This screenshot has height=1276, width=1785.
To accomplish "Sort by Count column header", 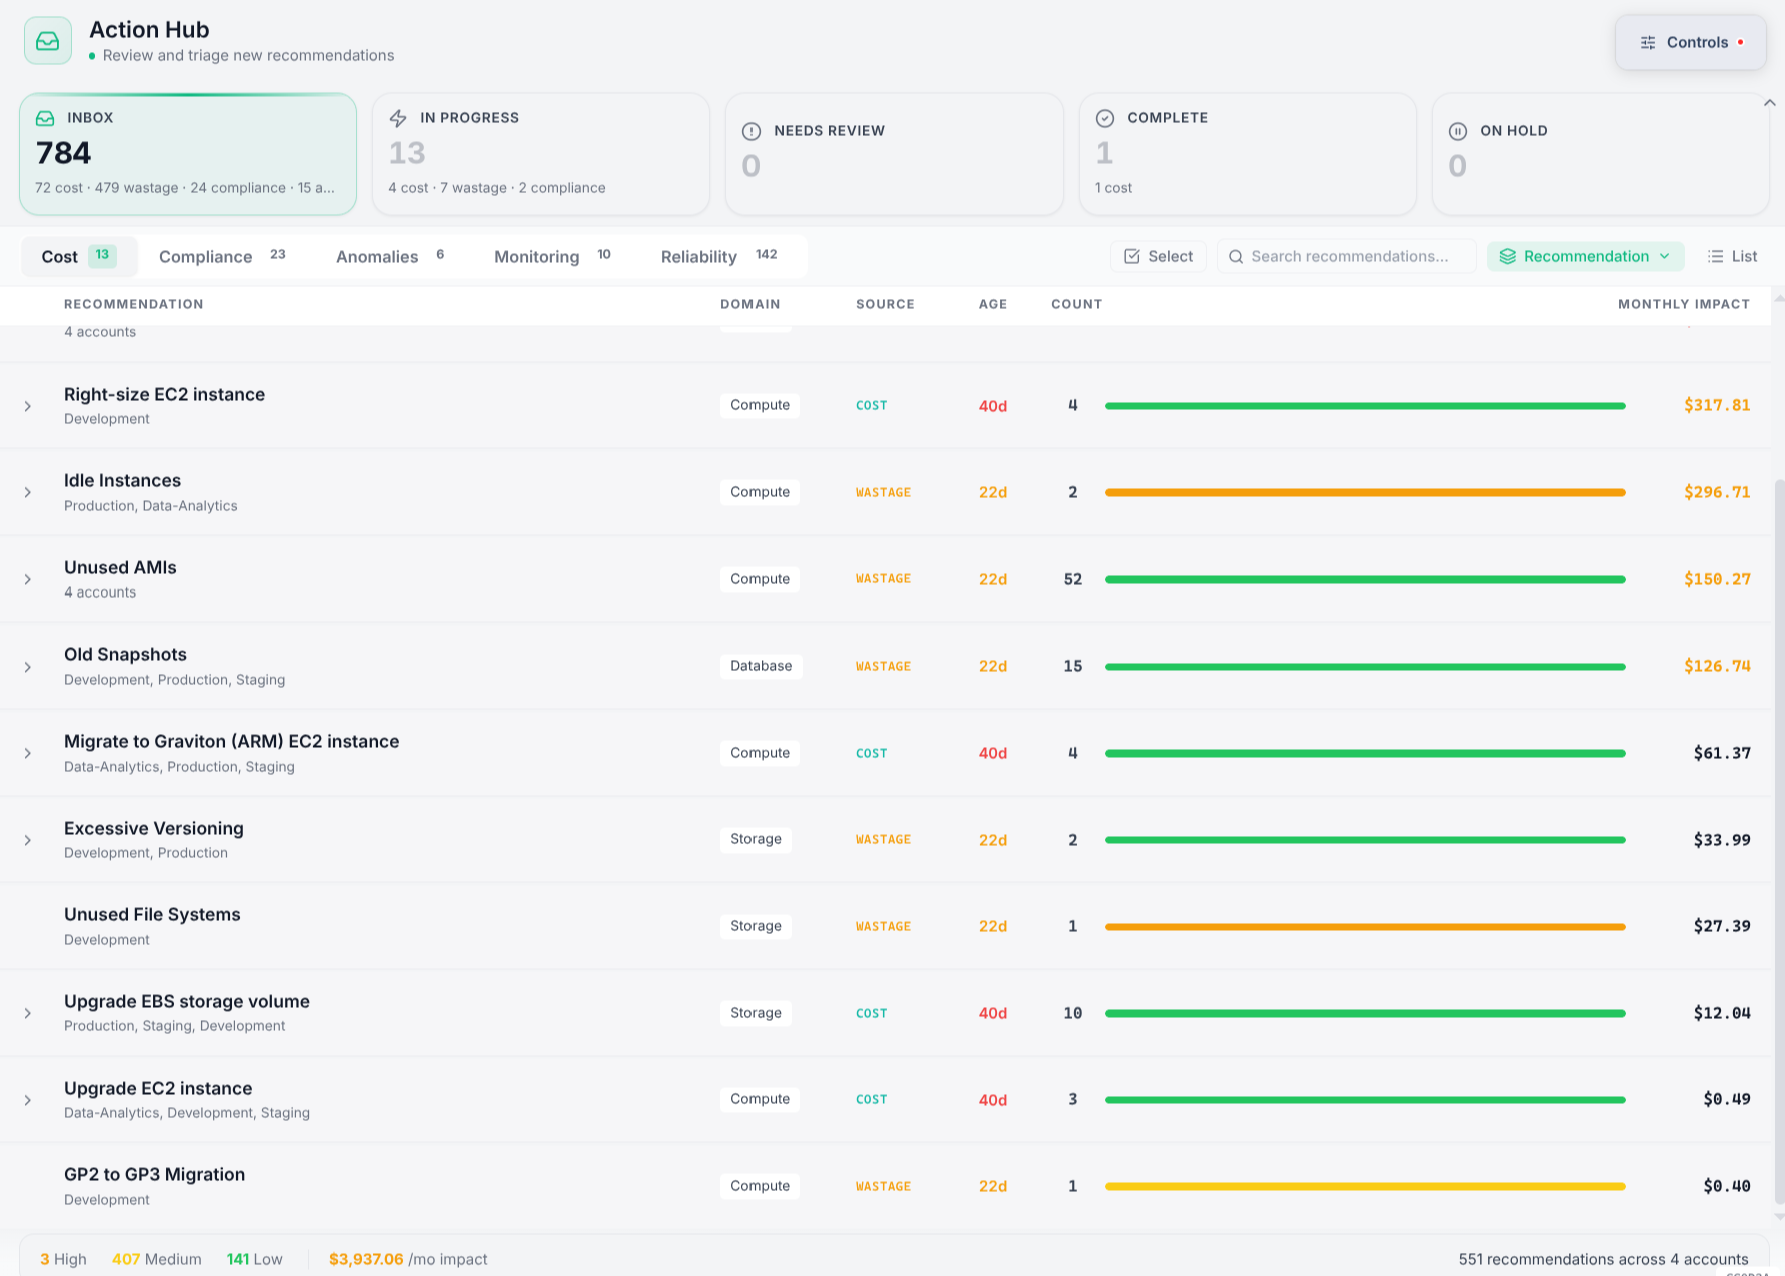I will click(x=1077, y=304).
